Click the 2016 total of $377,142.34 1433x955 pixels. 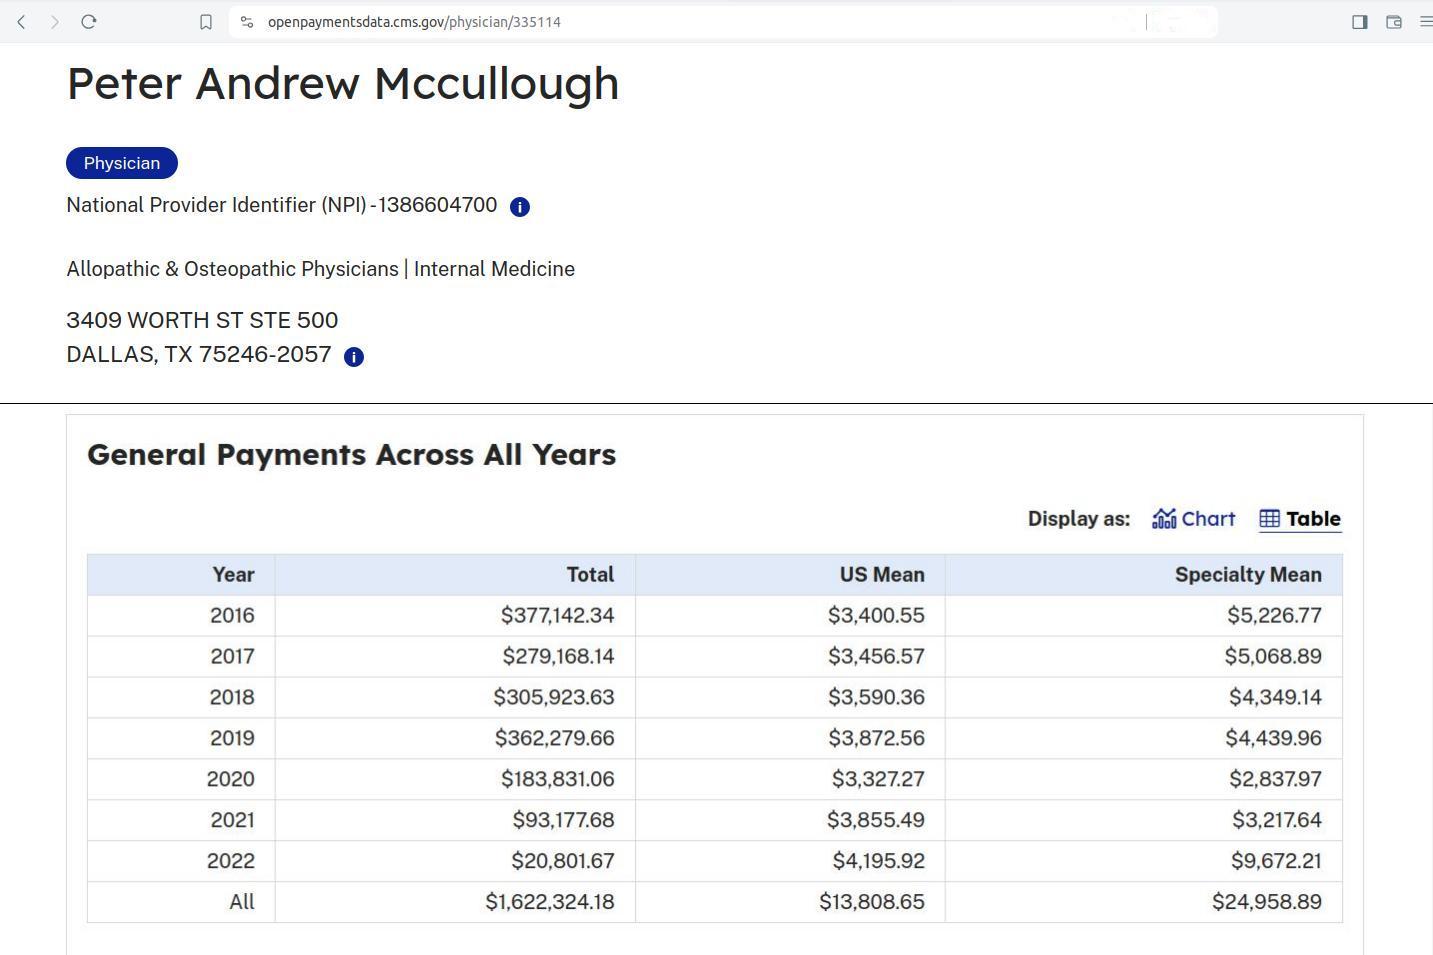(557, 616)
